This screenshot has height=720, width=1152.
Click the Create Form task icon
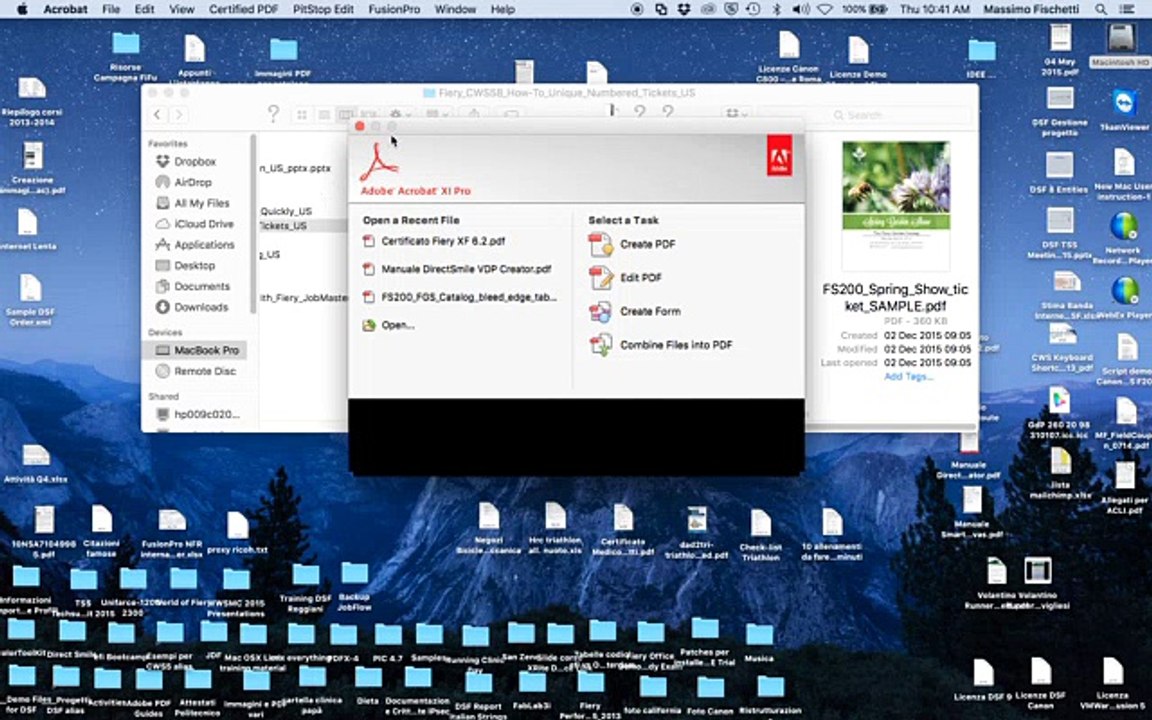pos(600,312)
